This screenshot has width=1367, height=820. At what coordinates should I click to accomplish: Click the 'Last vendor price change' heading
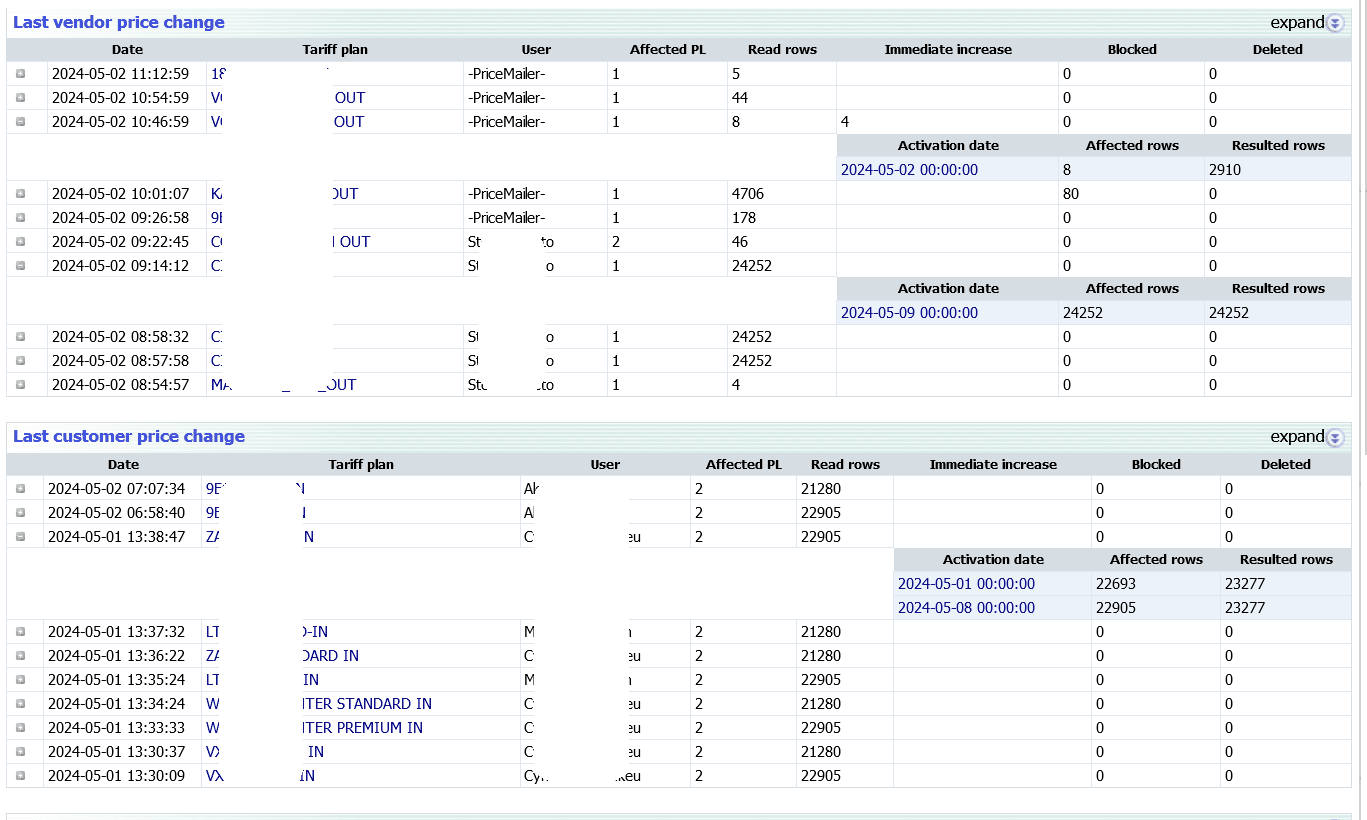pyautogui.click(x=118, y=22)
